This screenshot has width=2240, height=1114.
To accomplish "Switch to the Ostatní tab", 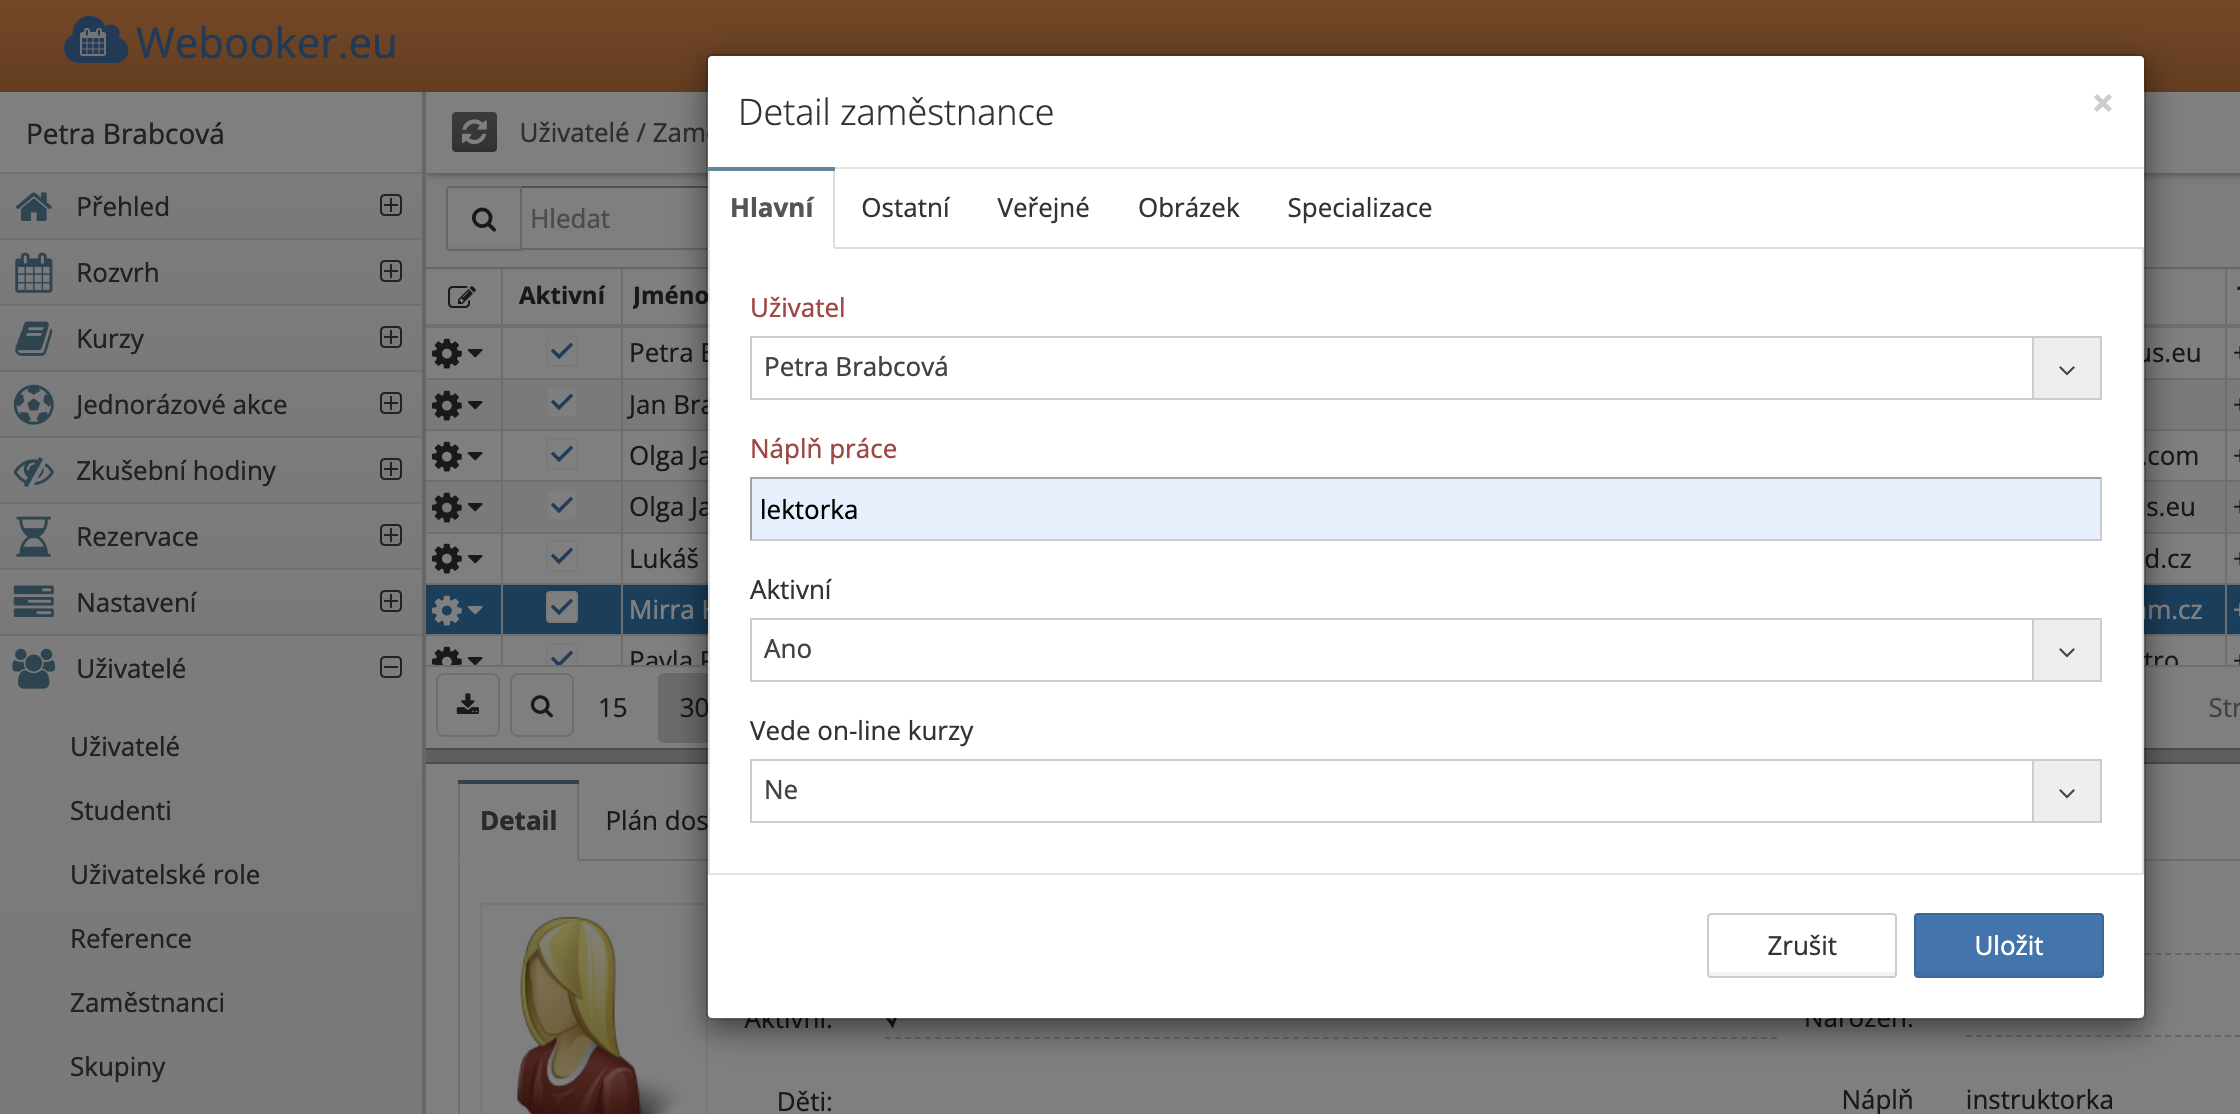I will click(905, 208).
